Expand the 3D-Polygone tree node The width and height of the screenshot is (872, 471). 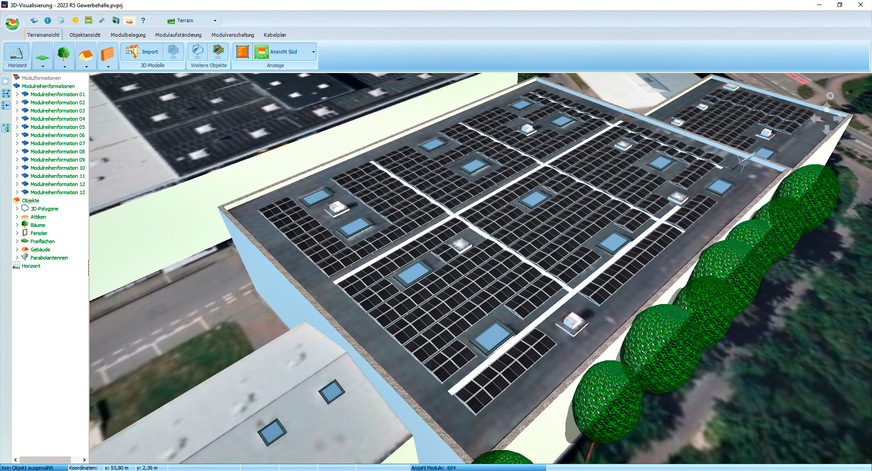click(x=17, y=209)
